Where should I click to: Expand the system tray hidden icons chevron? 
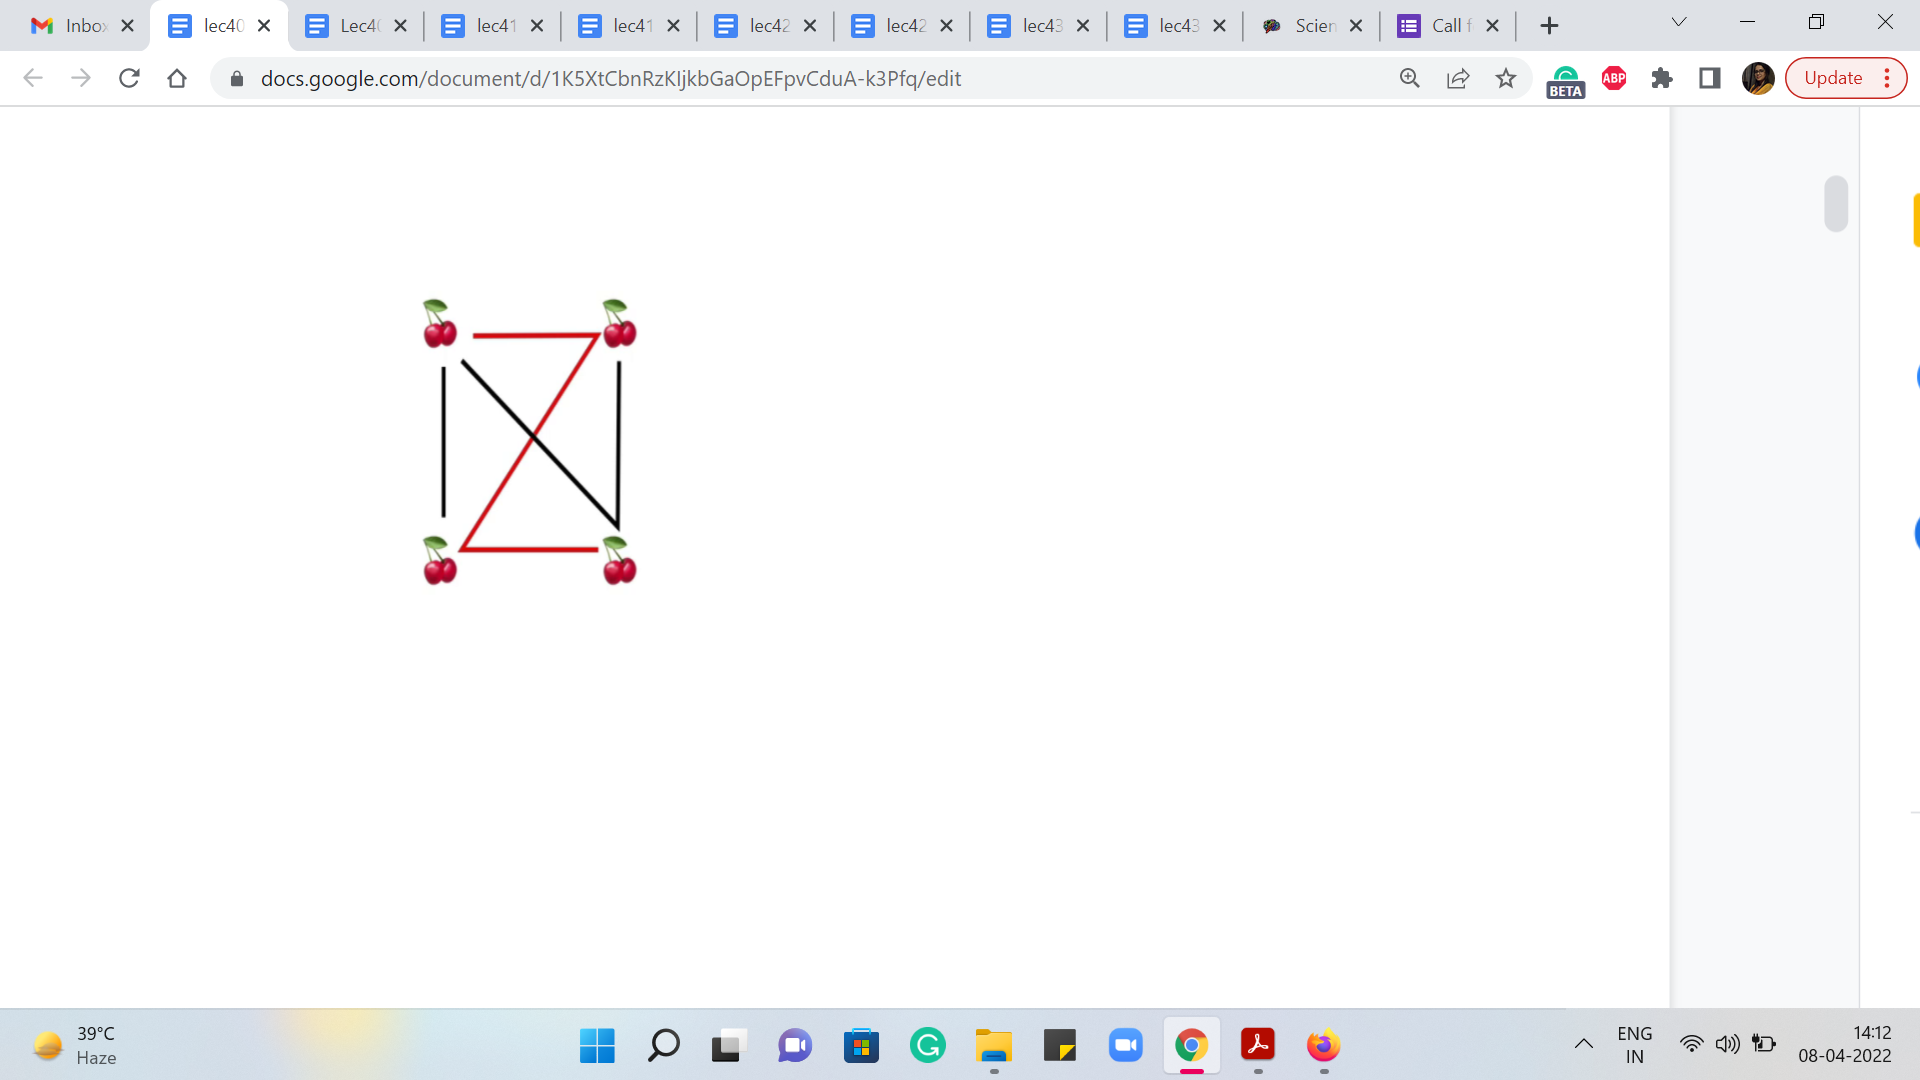pyautogui.click(x=1584, y=1044)
